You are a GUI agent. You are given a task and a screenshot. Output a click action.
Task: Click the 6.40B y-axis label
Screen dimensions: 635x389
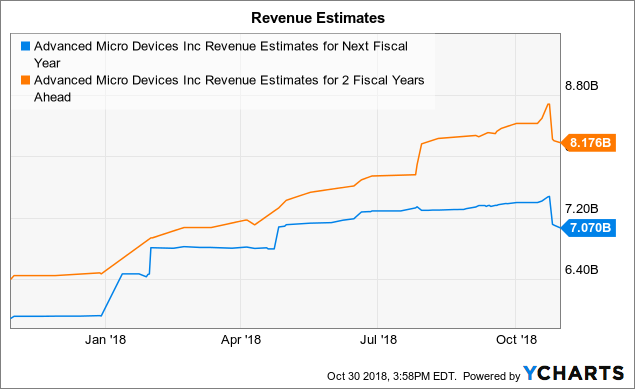tap(582, 270)
